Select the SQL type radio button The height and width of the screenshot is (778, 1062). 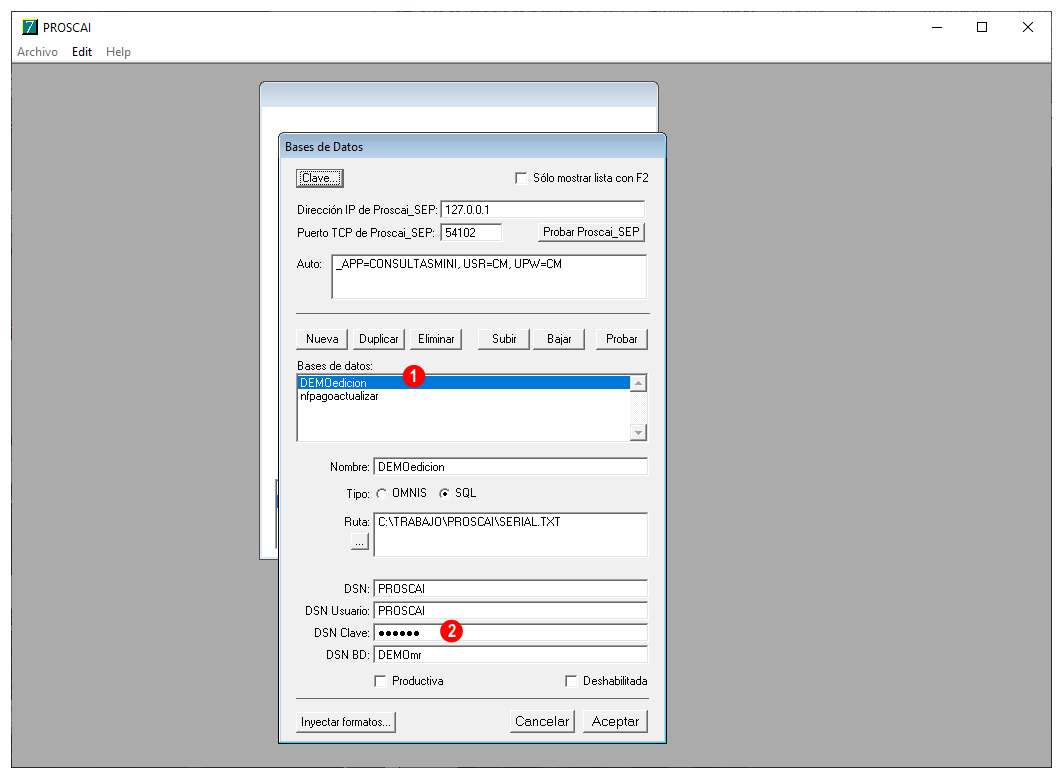(444, 494)
